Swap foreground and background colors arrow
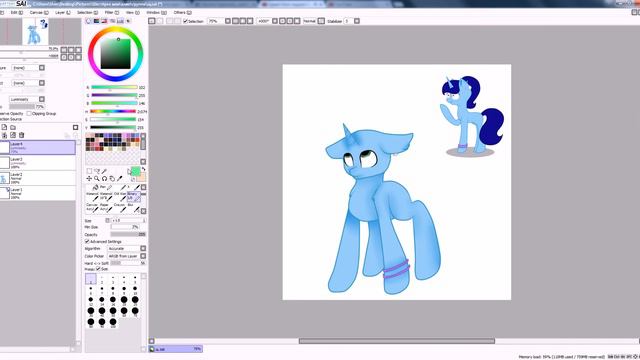 tap(143, 169)
